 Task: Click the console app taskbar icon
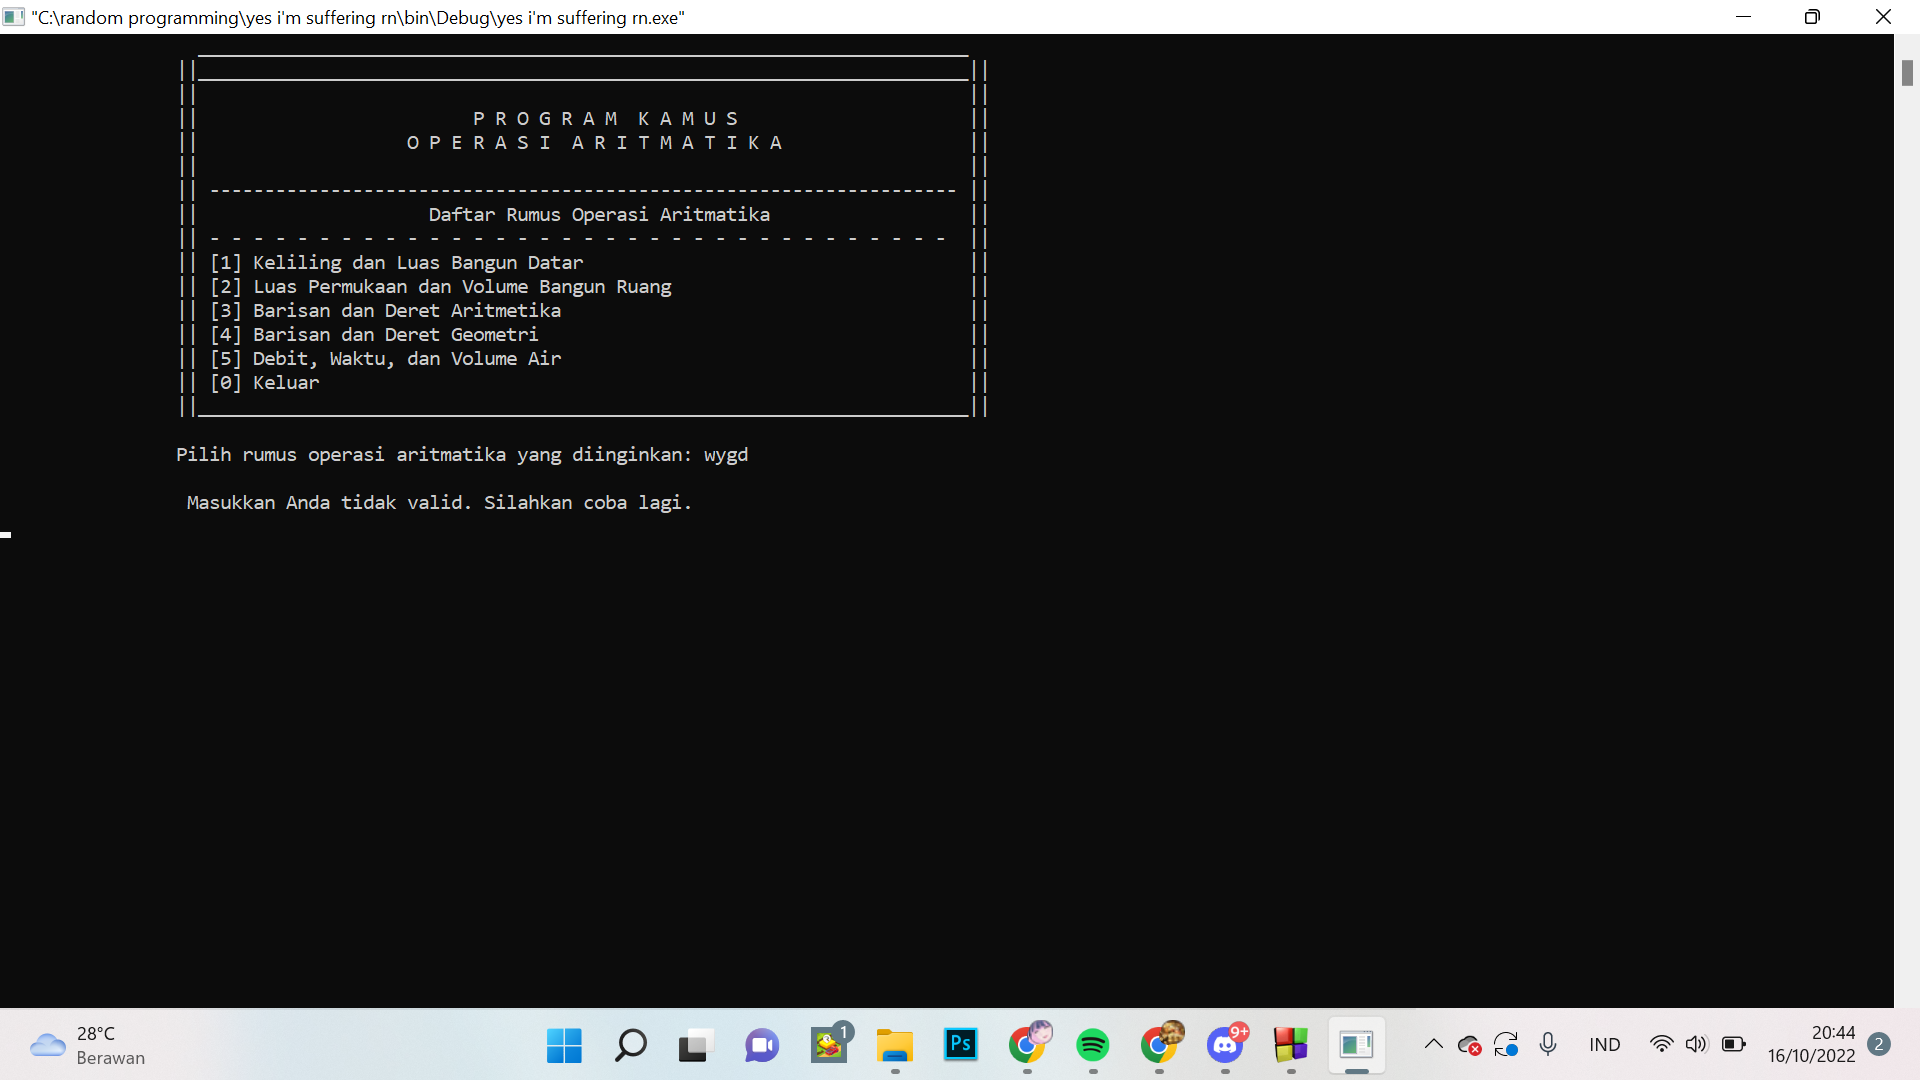click(x=1356, y=1046)
